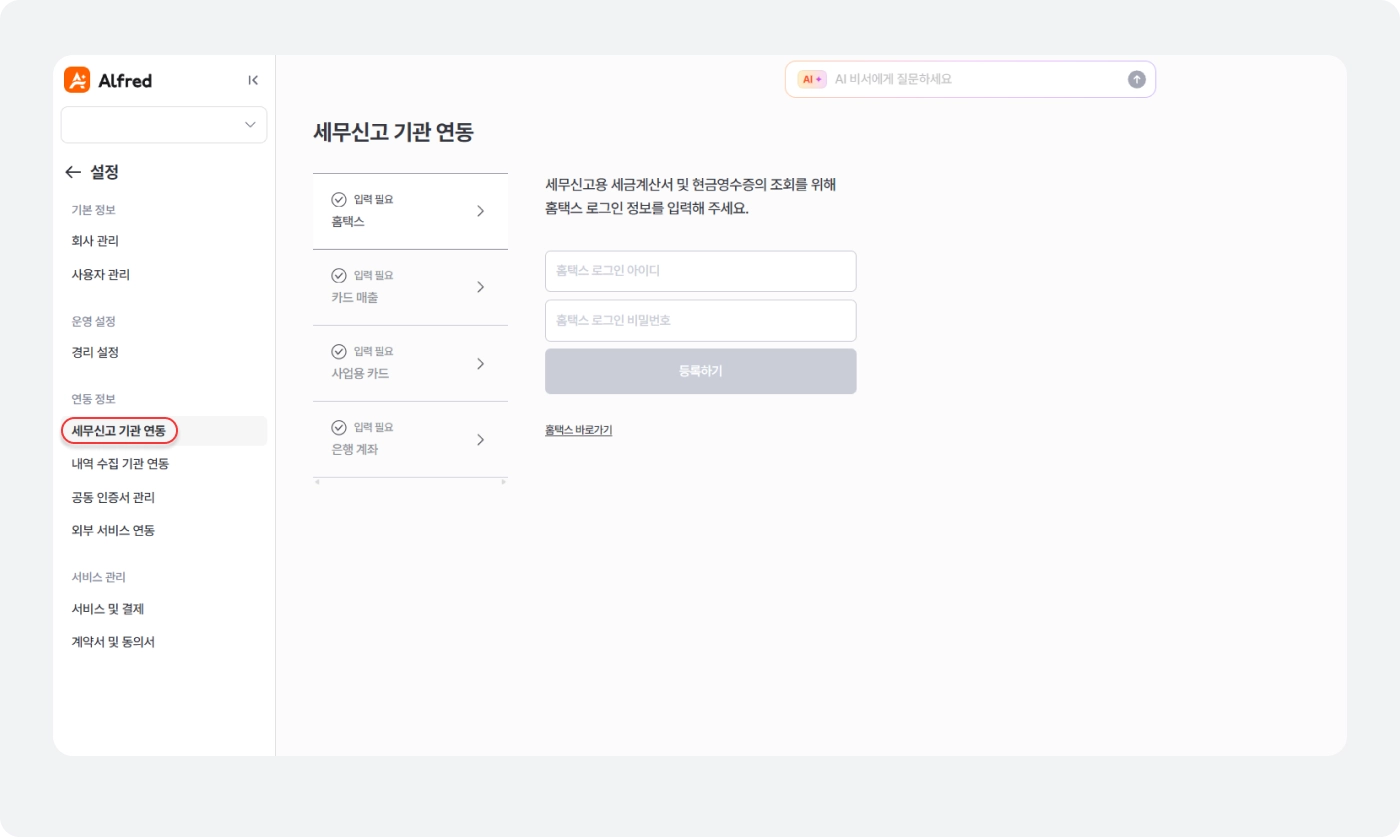This screenshot has width=1400, height=837.
Task: Click the check circle icon for 은행 계좌
Action: (x=339, y=427)
